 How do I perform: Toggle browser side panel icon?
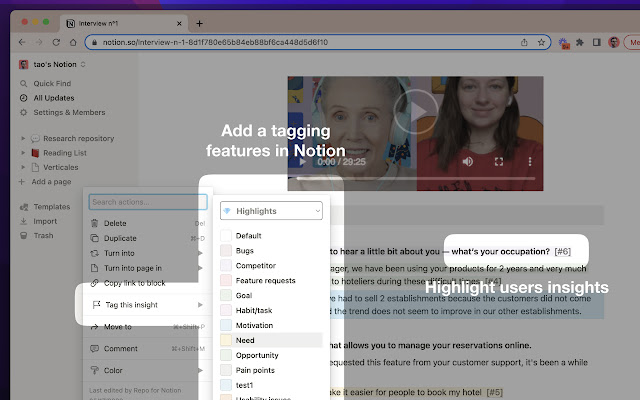[597, 42]
